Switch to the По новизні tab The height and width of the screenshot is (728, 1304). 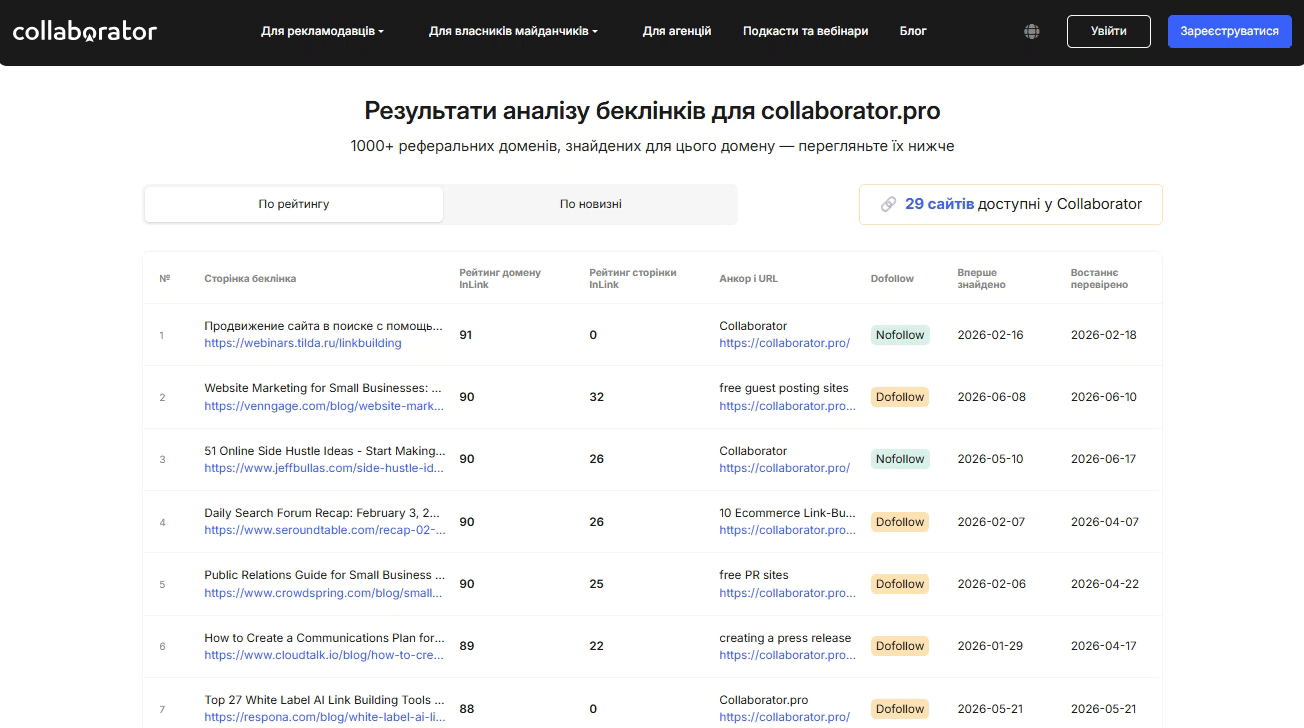point(590,204)
